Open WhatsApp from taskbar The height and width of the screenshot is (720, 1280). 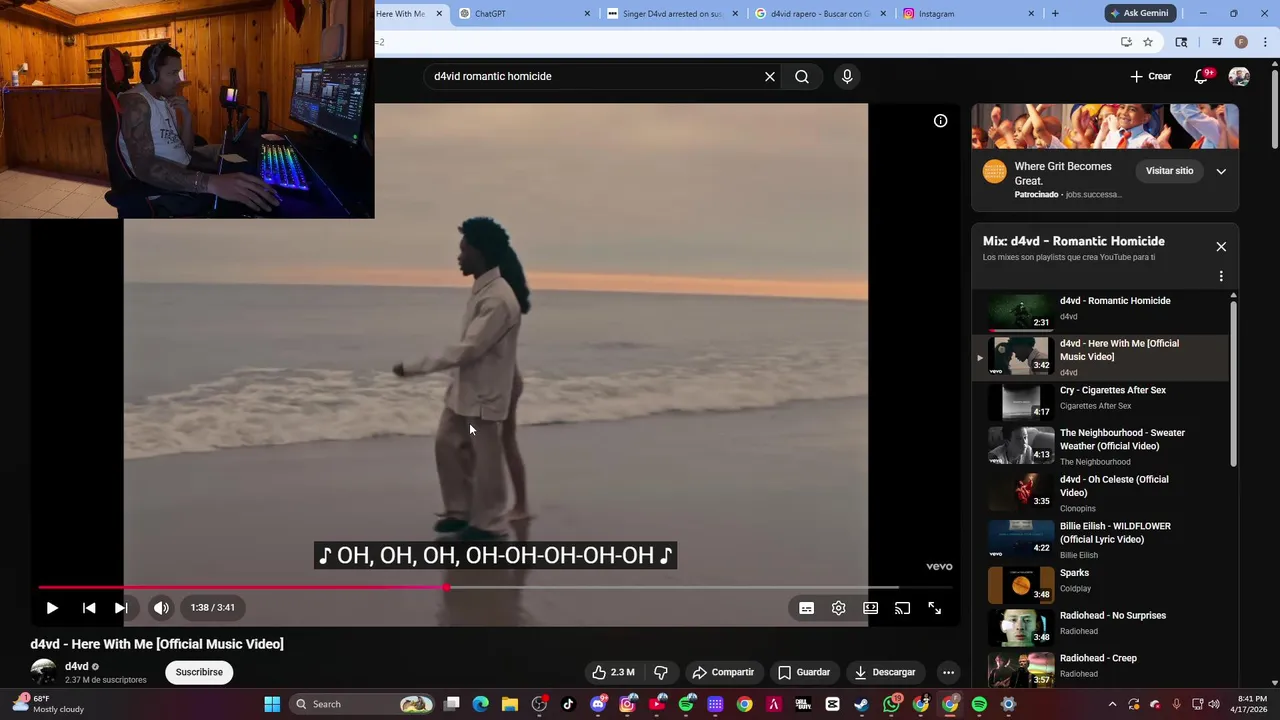pyautogui.click(x=891, y=704)
